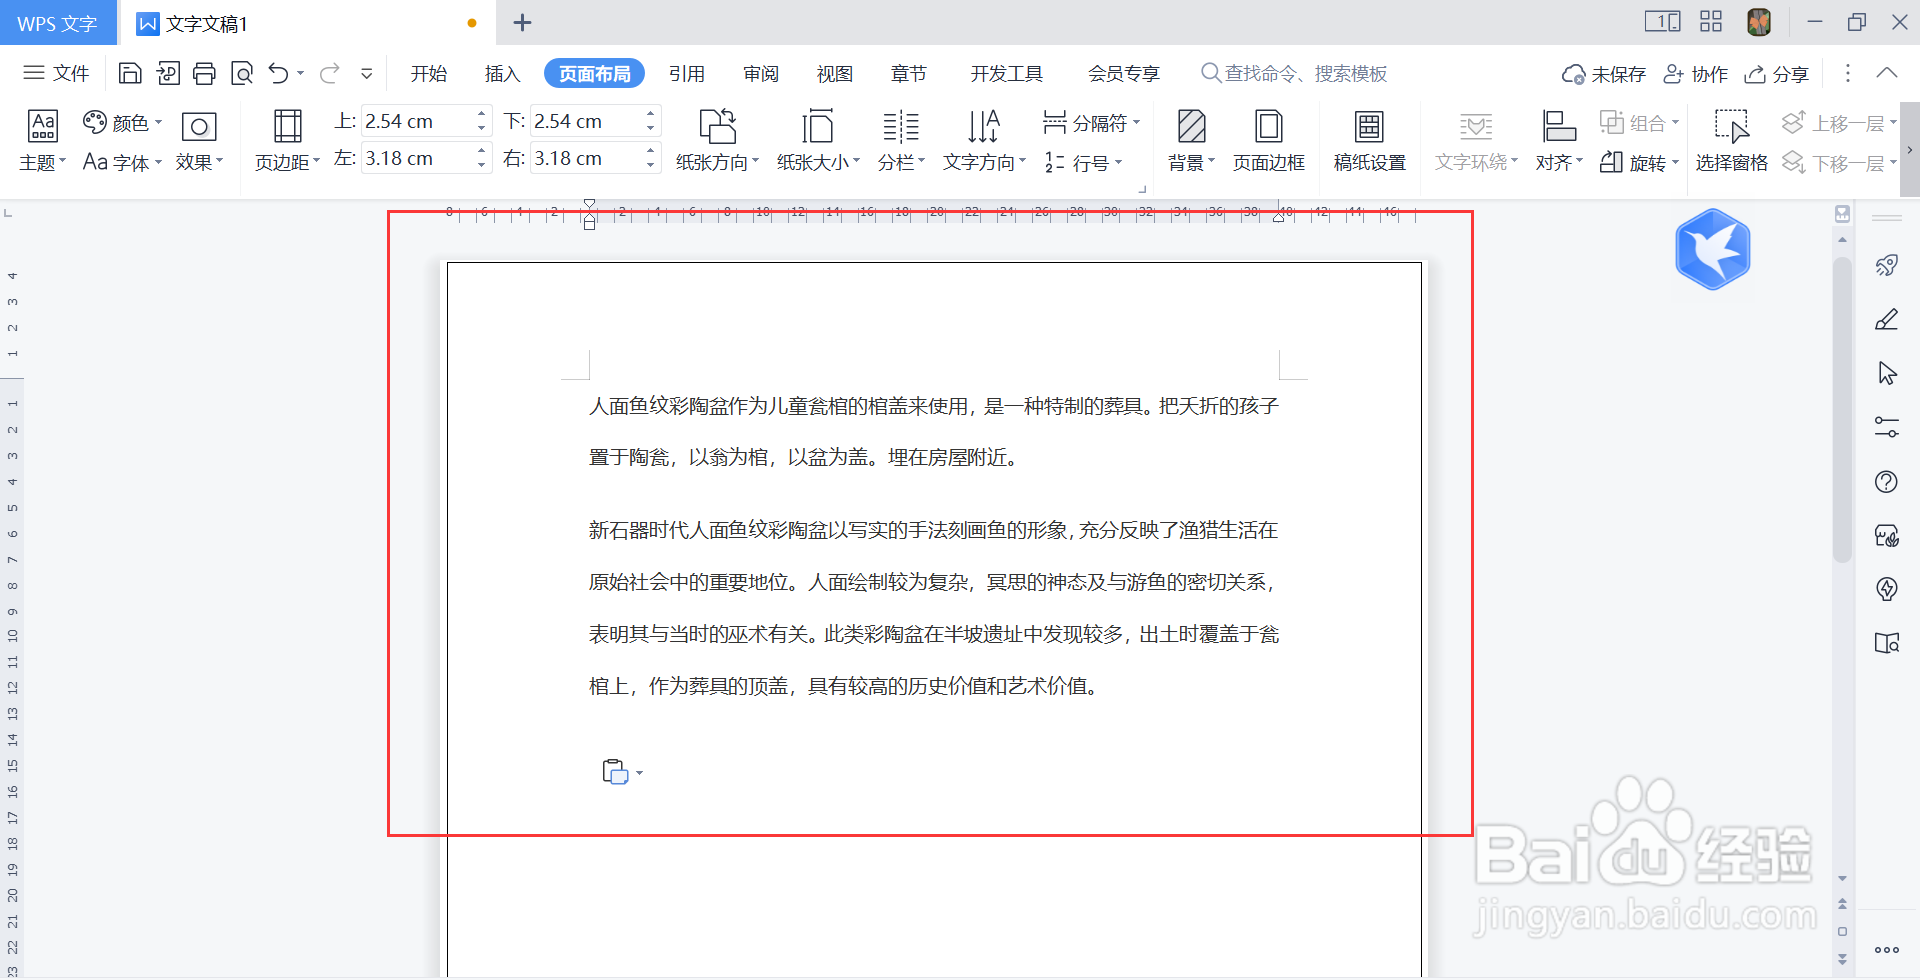Click the blue bird assistant icon
The image size is (1920, 980).
pyautogui.click(x=1713, y=249)
